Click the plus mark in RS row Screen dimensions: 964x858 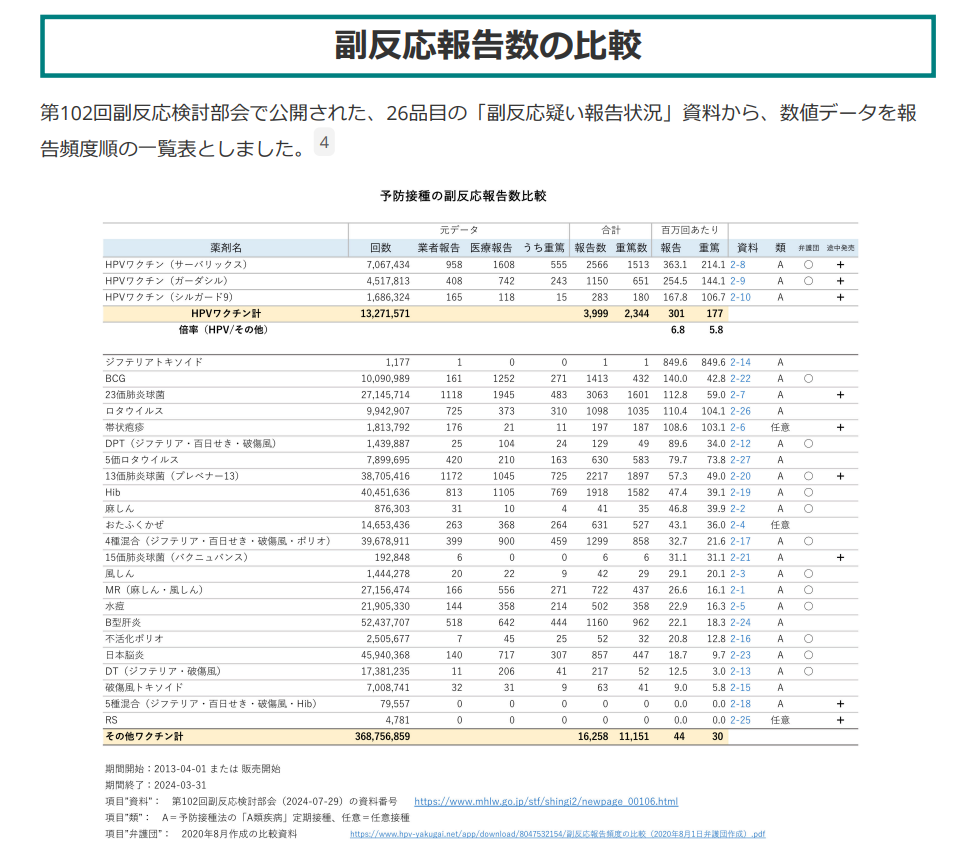point(840,720)
